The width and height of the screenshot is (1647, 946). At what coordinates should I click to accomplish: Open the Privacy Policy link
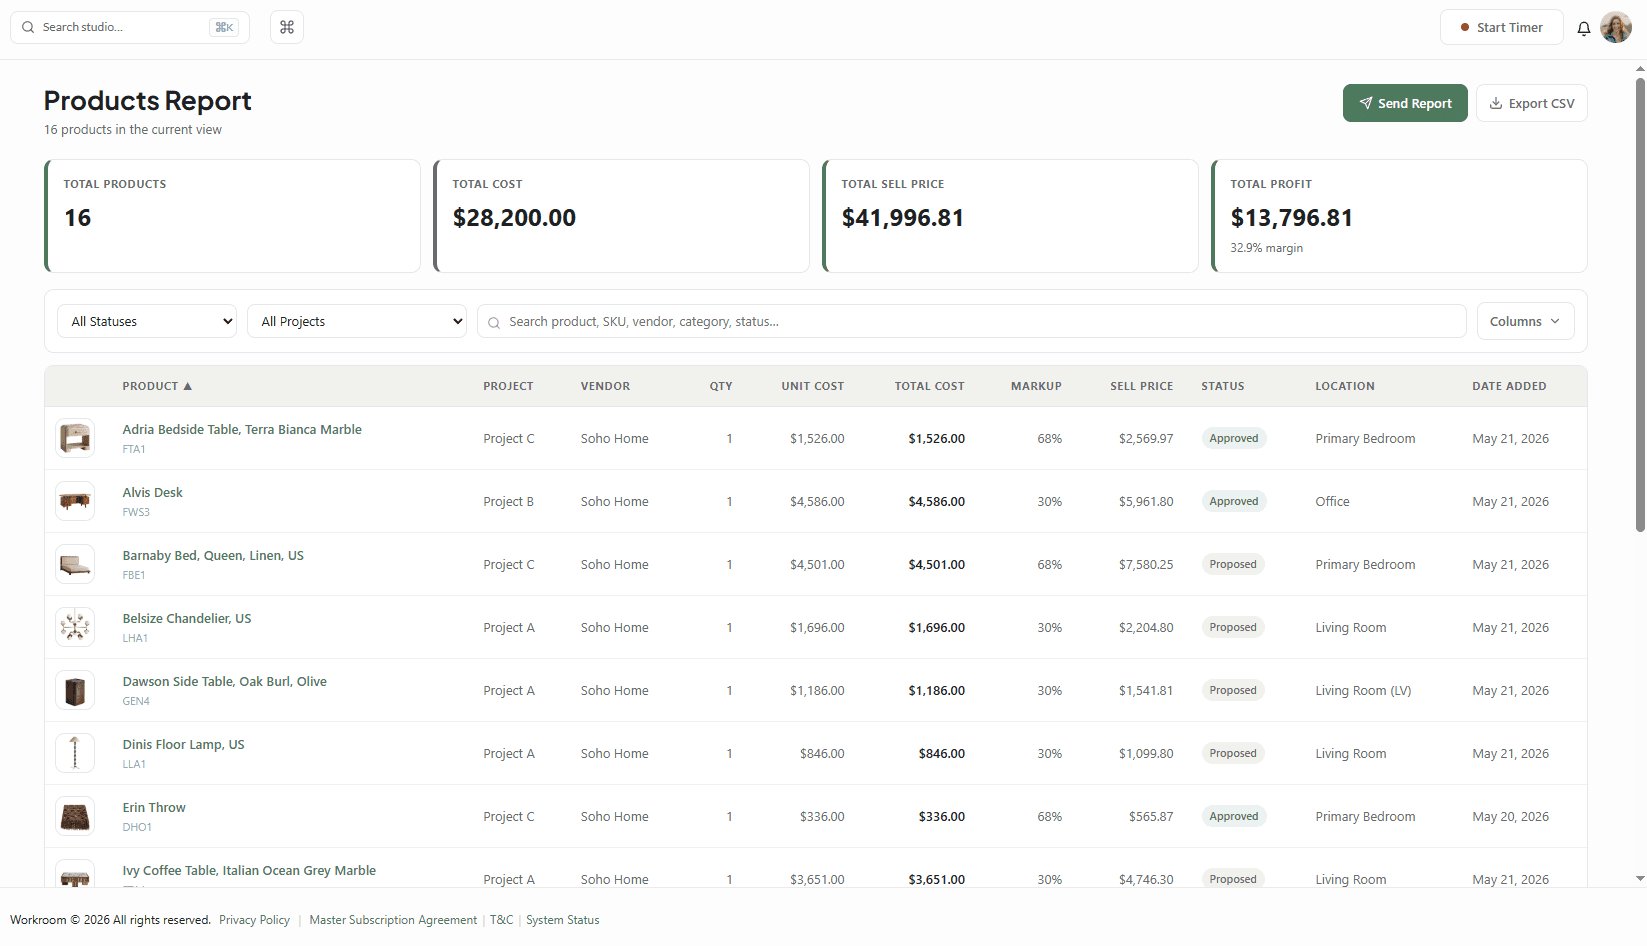click(254, 920)
